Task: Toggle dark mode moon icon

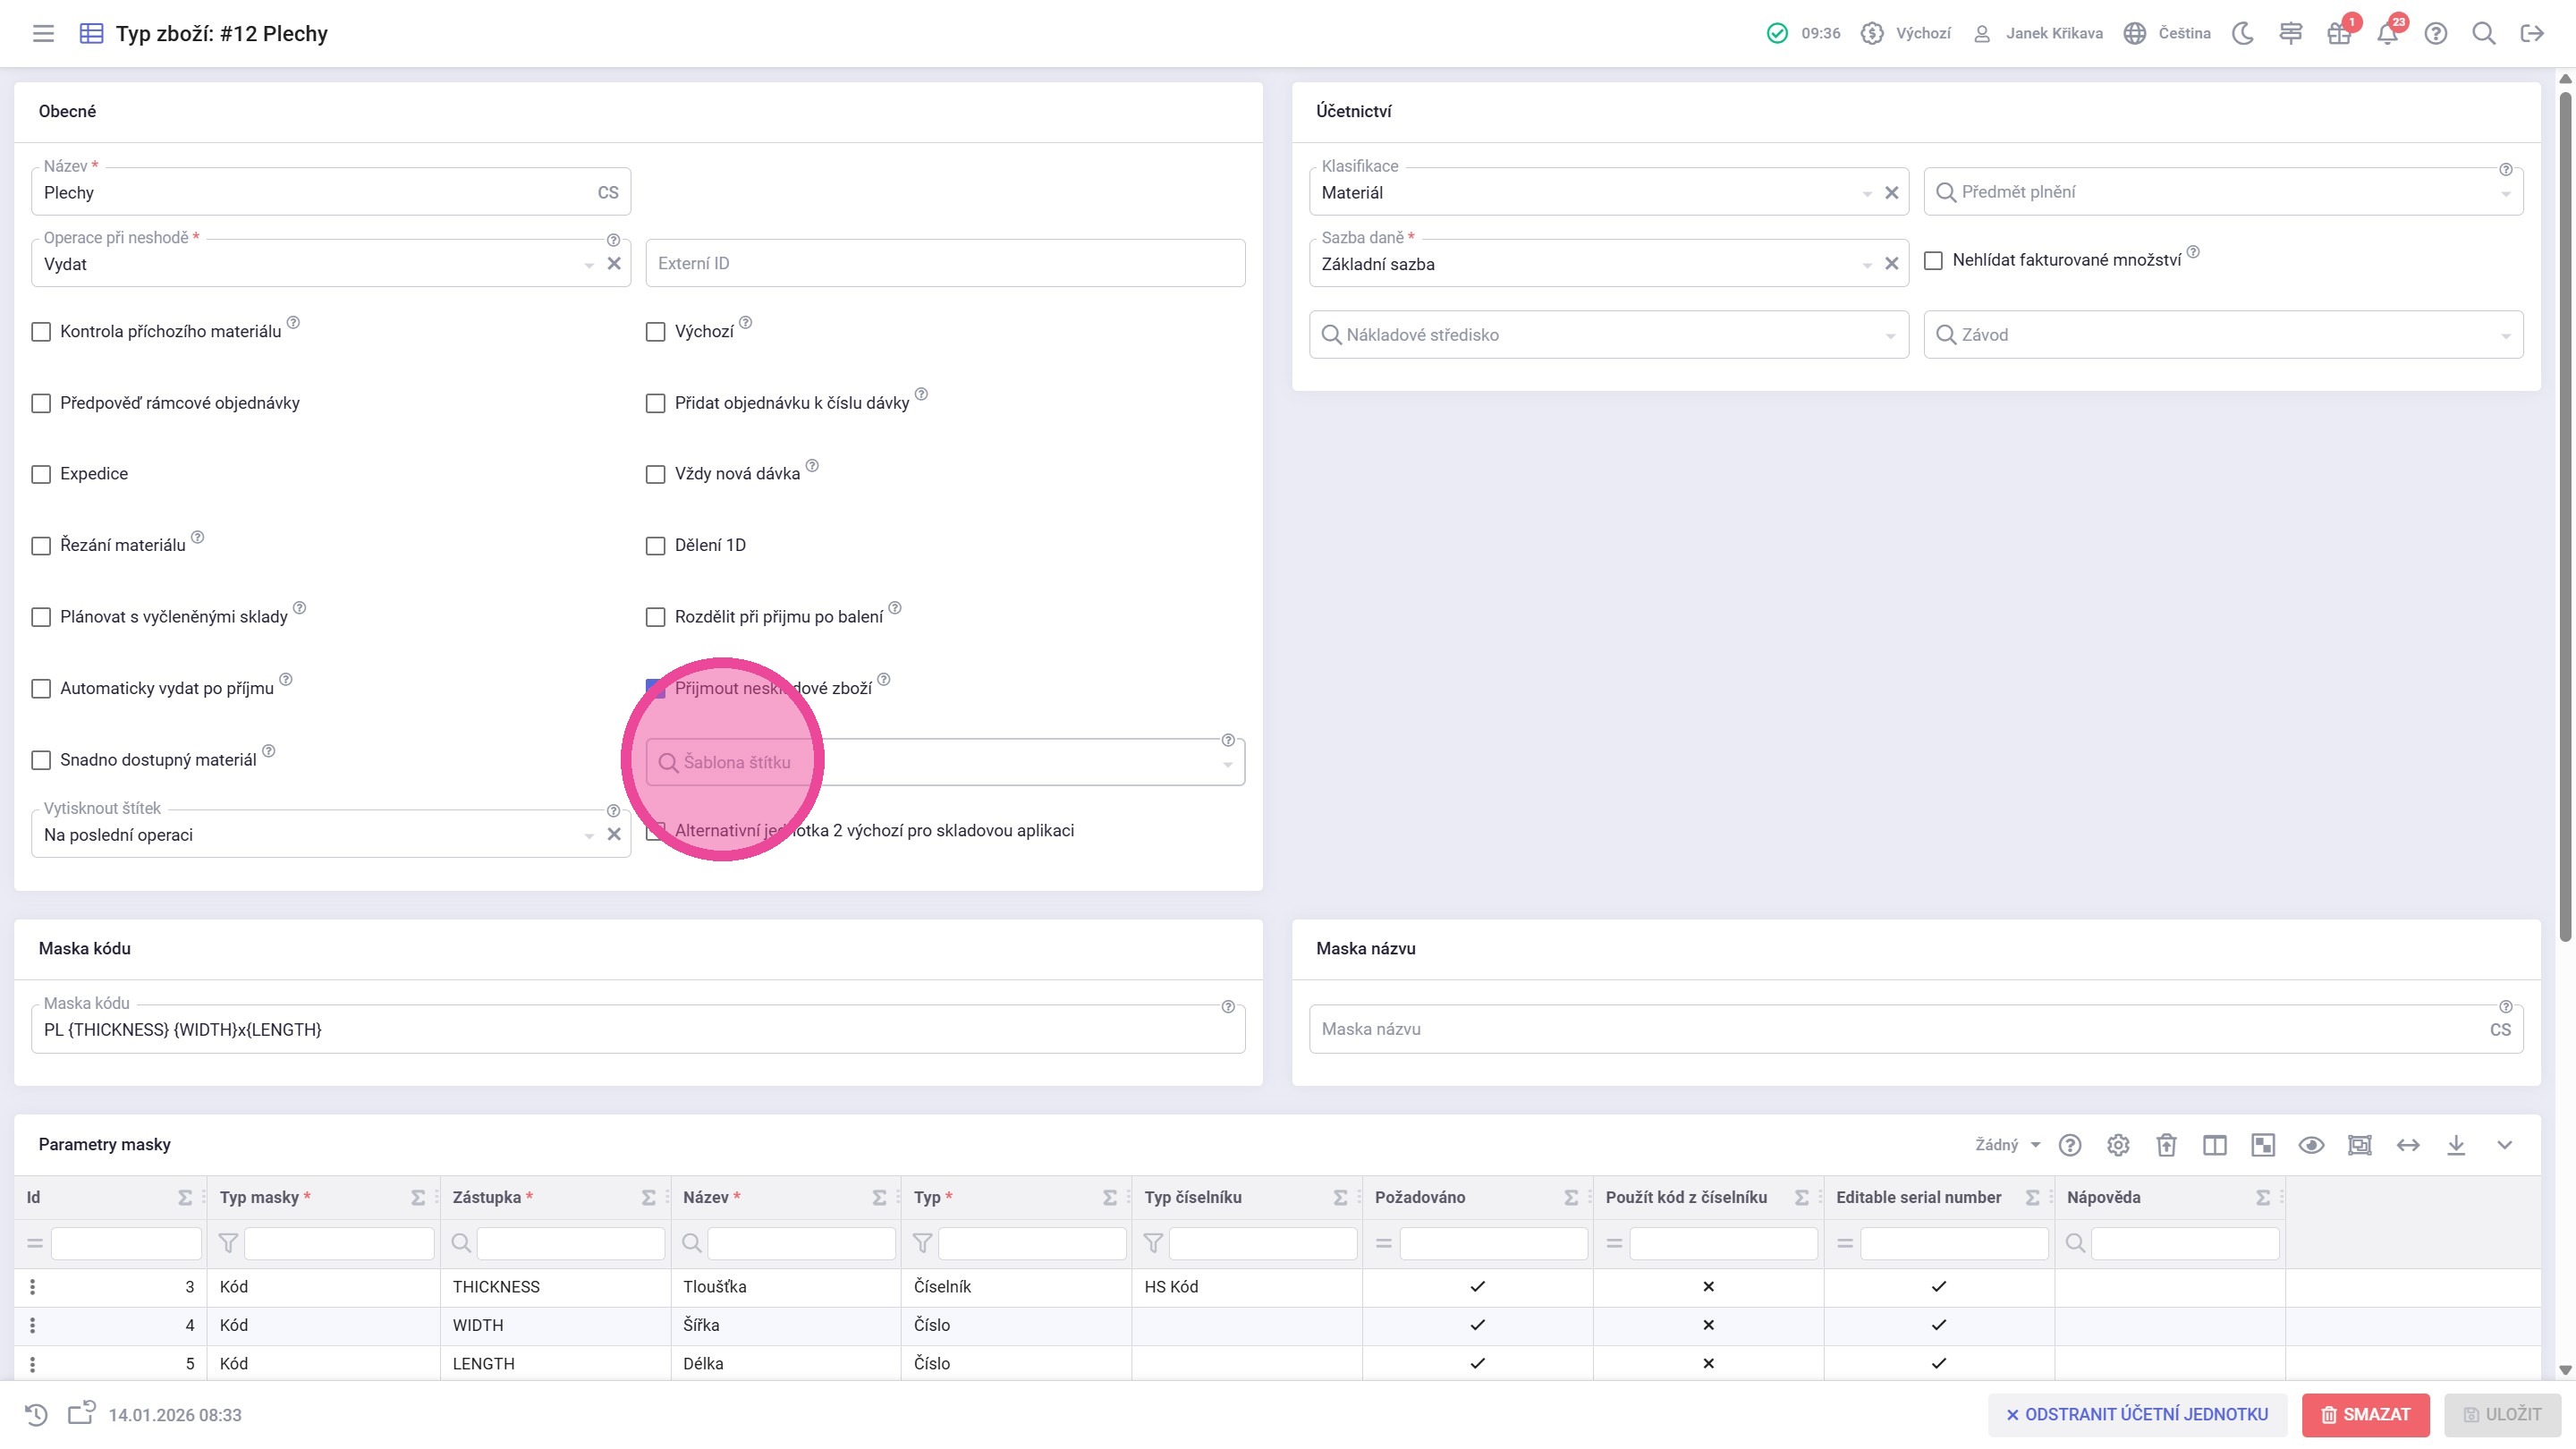Action: pyautogui.click(x=2243, y=33)
